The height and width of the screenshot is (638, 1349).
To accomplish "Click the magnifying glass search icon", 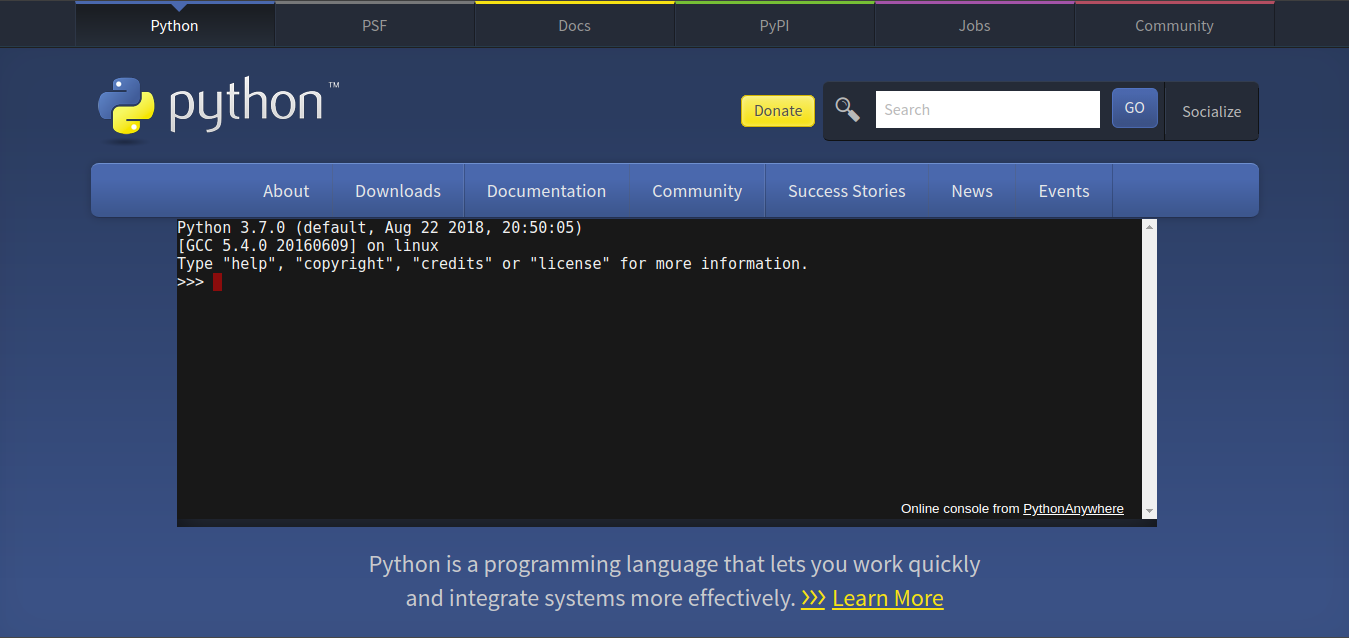I will [847, 110].
